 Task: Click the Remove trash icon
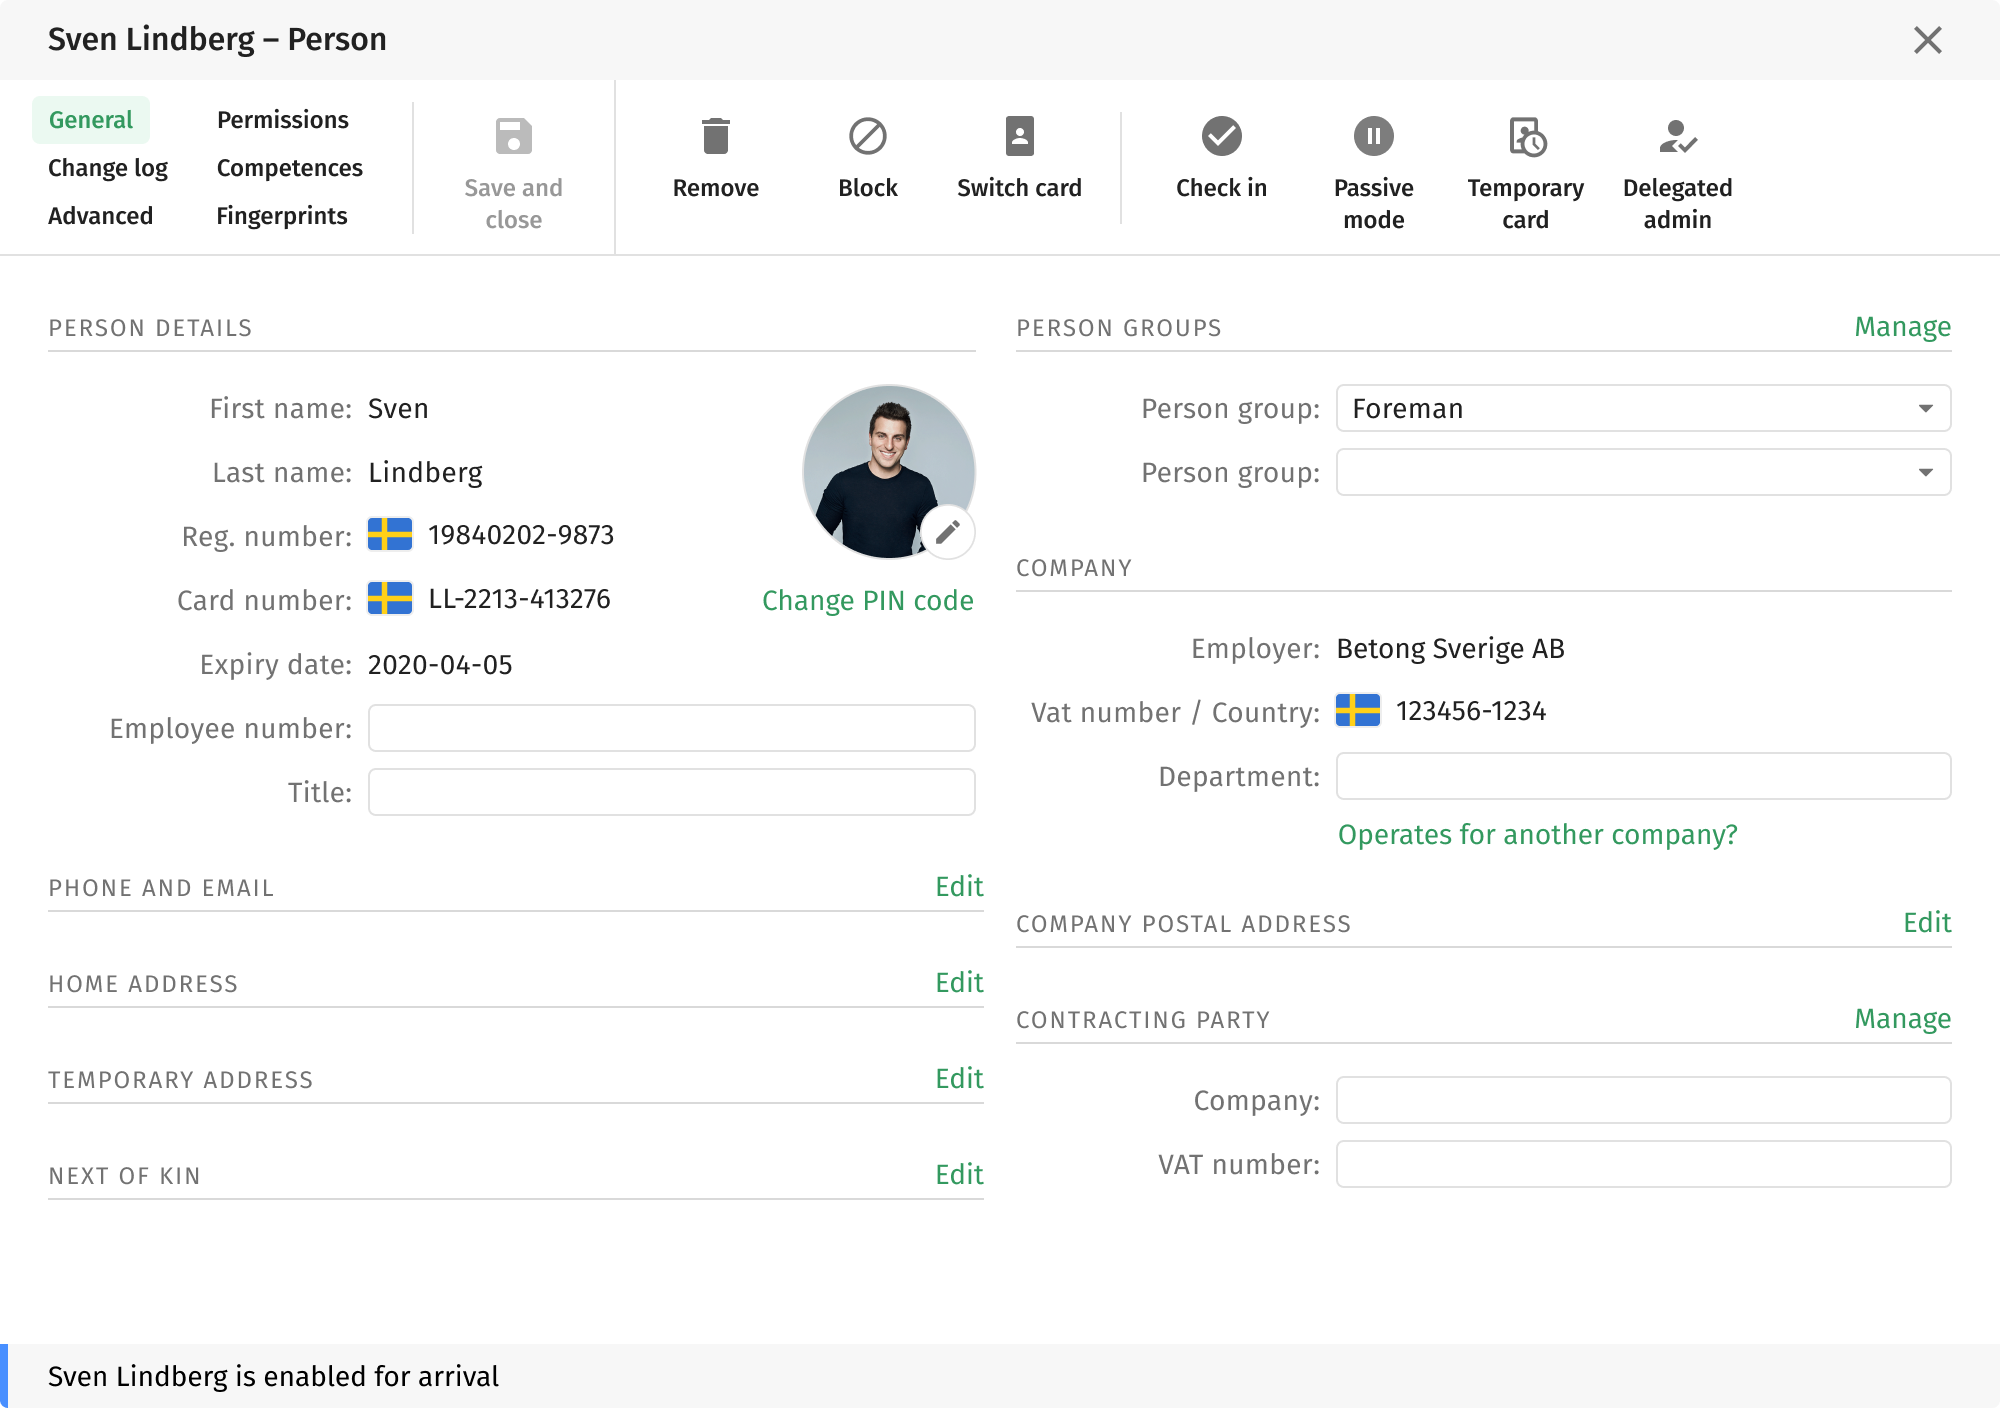(x=715, y=137)
